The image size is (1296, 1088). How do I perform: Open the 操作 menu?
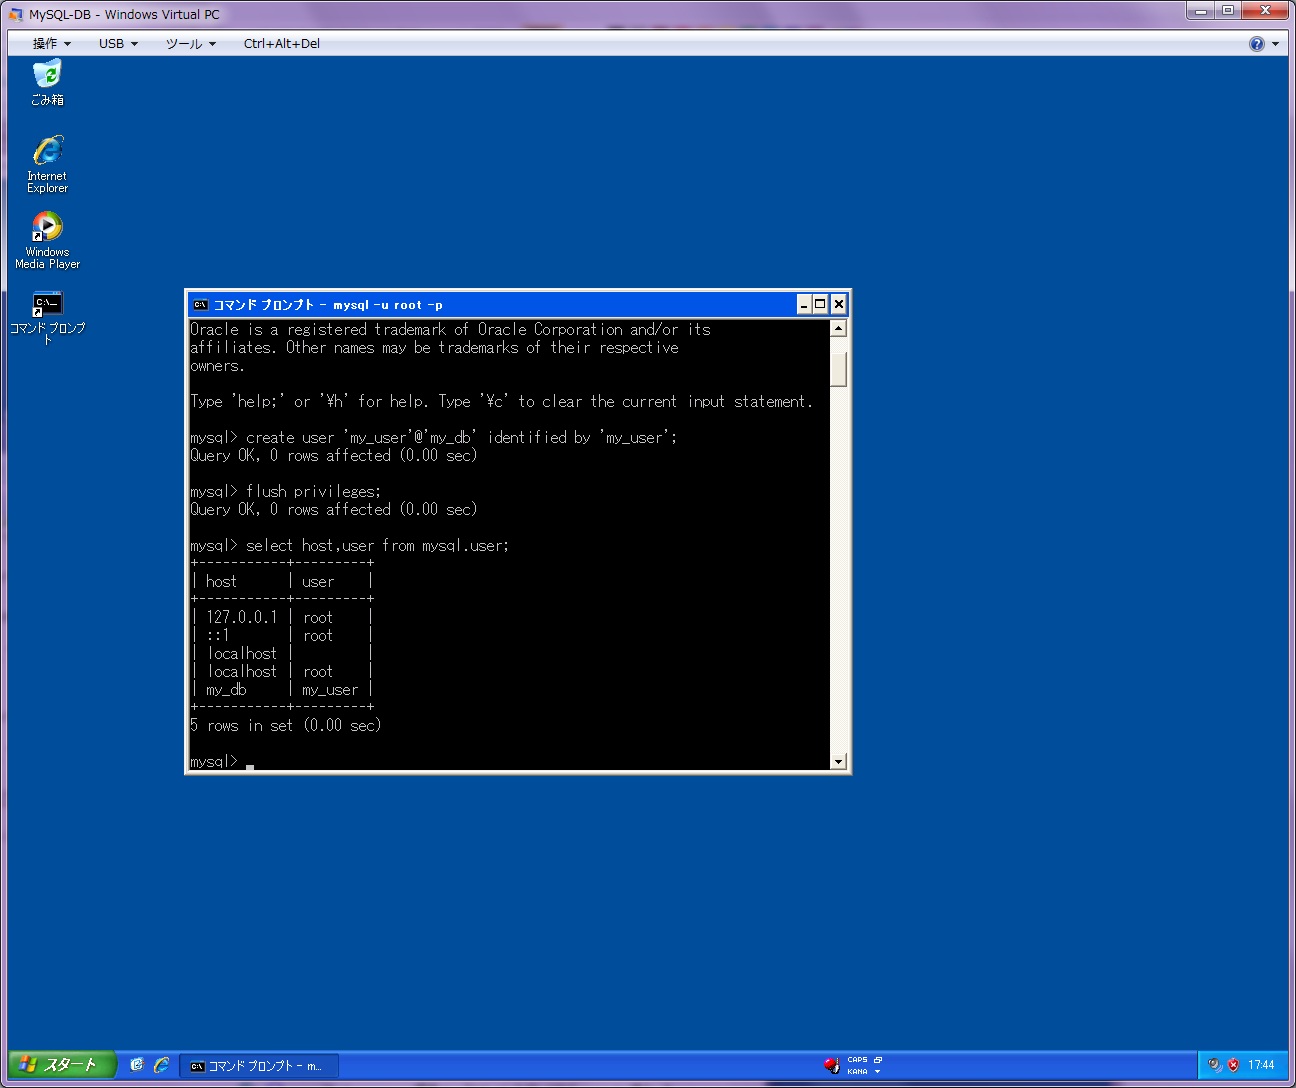51,44
